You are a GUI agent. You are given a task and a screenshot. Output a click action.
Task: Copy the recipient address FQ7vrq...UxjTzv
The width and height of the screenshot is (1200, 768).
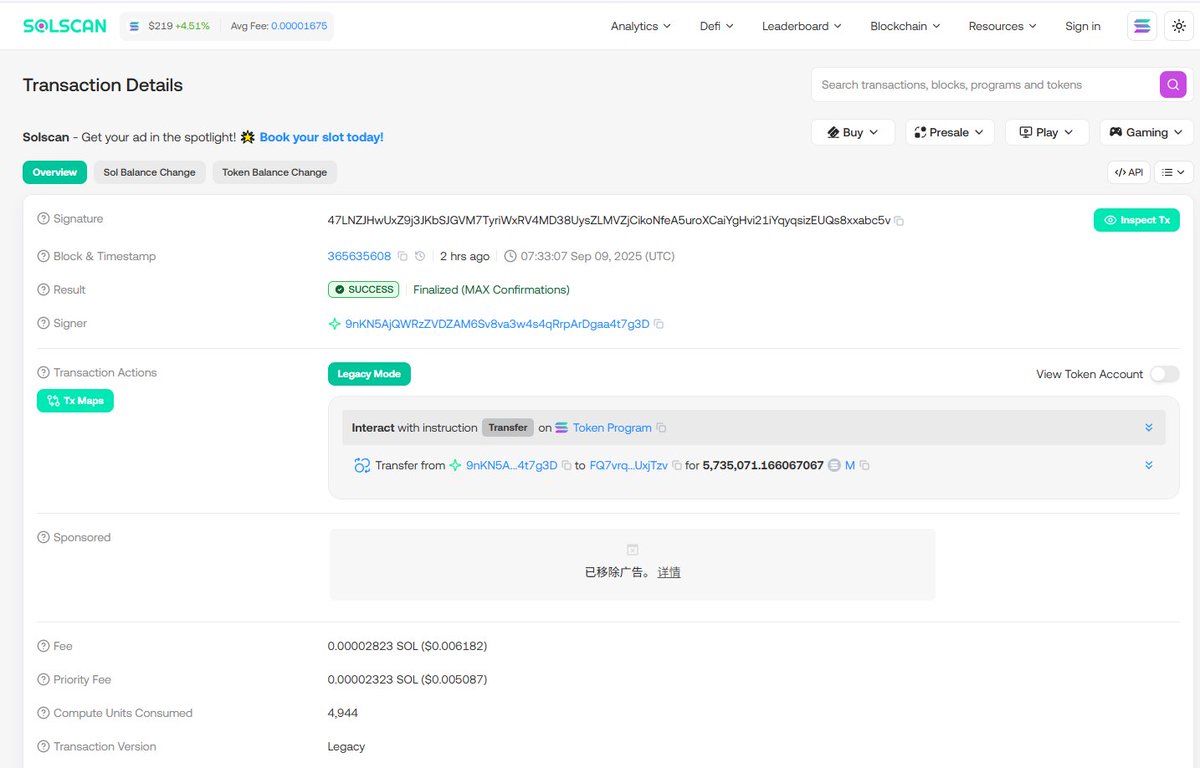click(x=677, y=466)
